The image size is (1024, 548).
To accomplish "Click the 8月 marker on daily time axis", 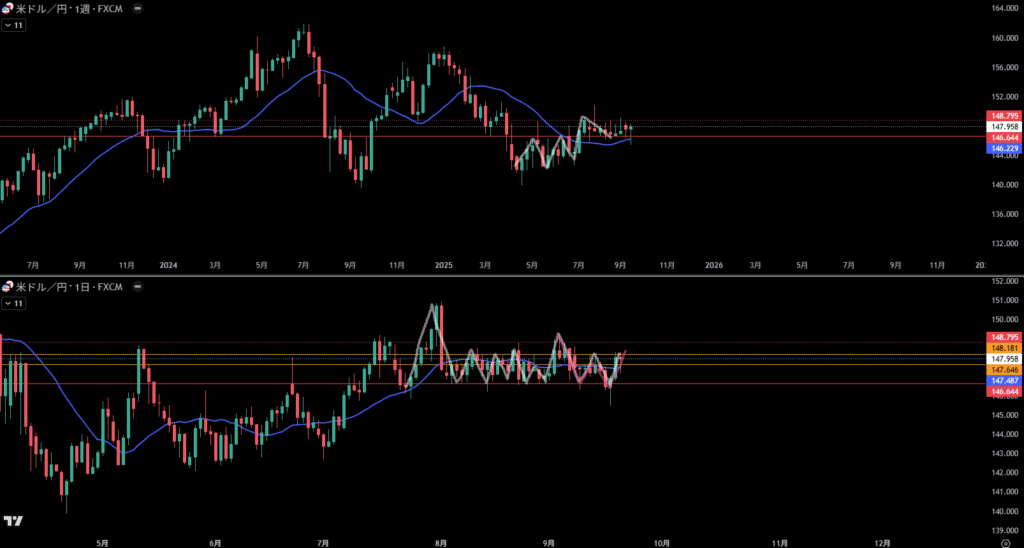I will click(442, 541).
